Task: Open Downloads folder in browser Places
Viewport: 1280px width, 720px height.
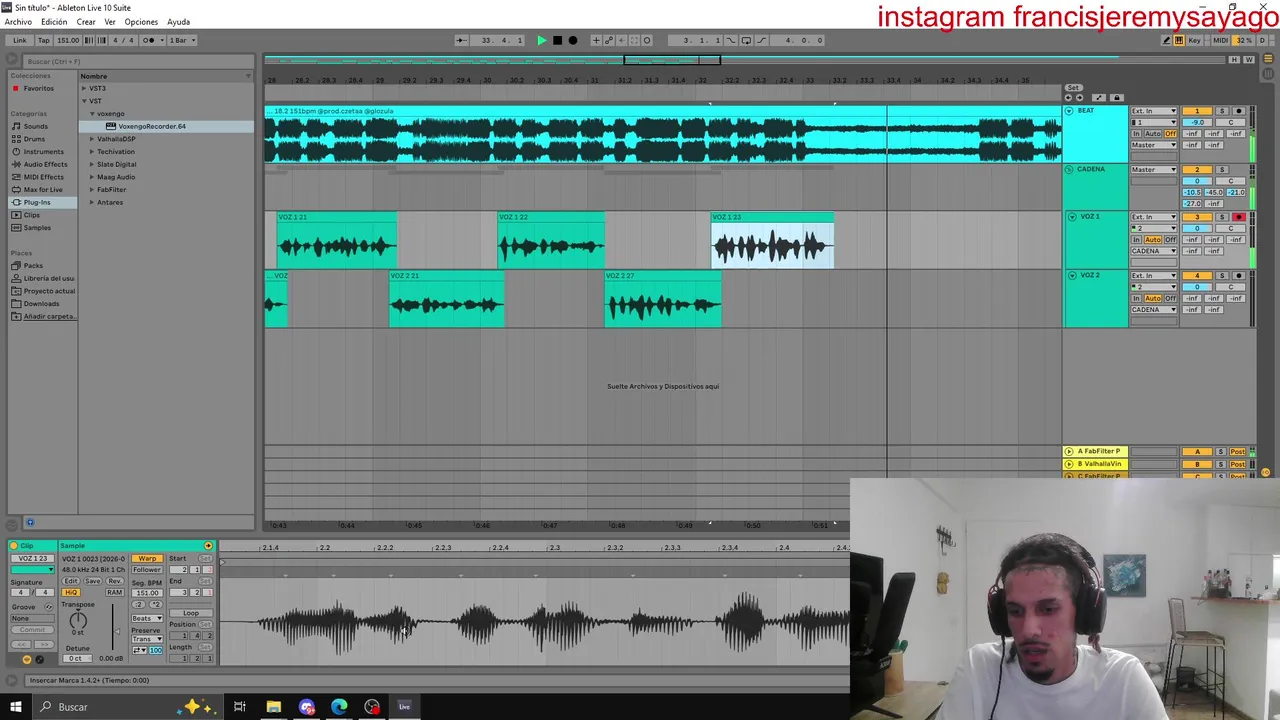Action: [x=41, y=303]
